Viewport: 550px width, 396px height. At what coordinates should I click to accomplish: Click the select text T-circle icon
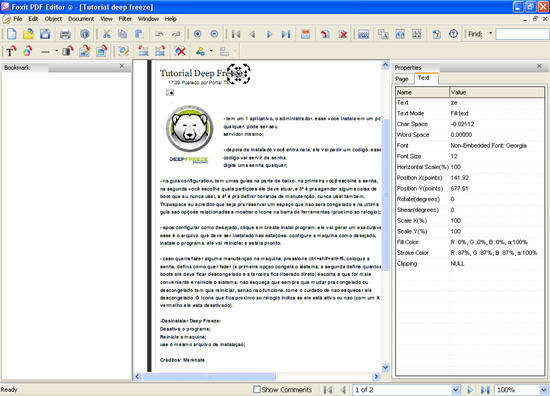coord(454,34)
